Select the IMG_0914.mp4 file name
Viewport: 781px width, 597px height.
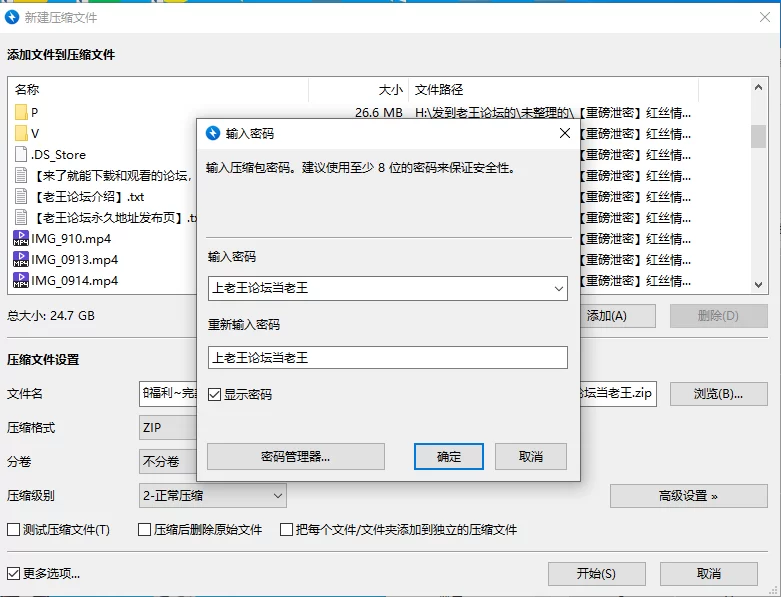click(75, 280)
